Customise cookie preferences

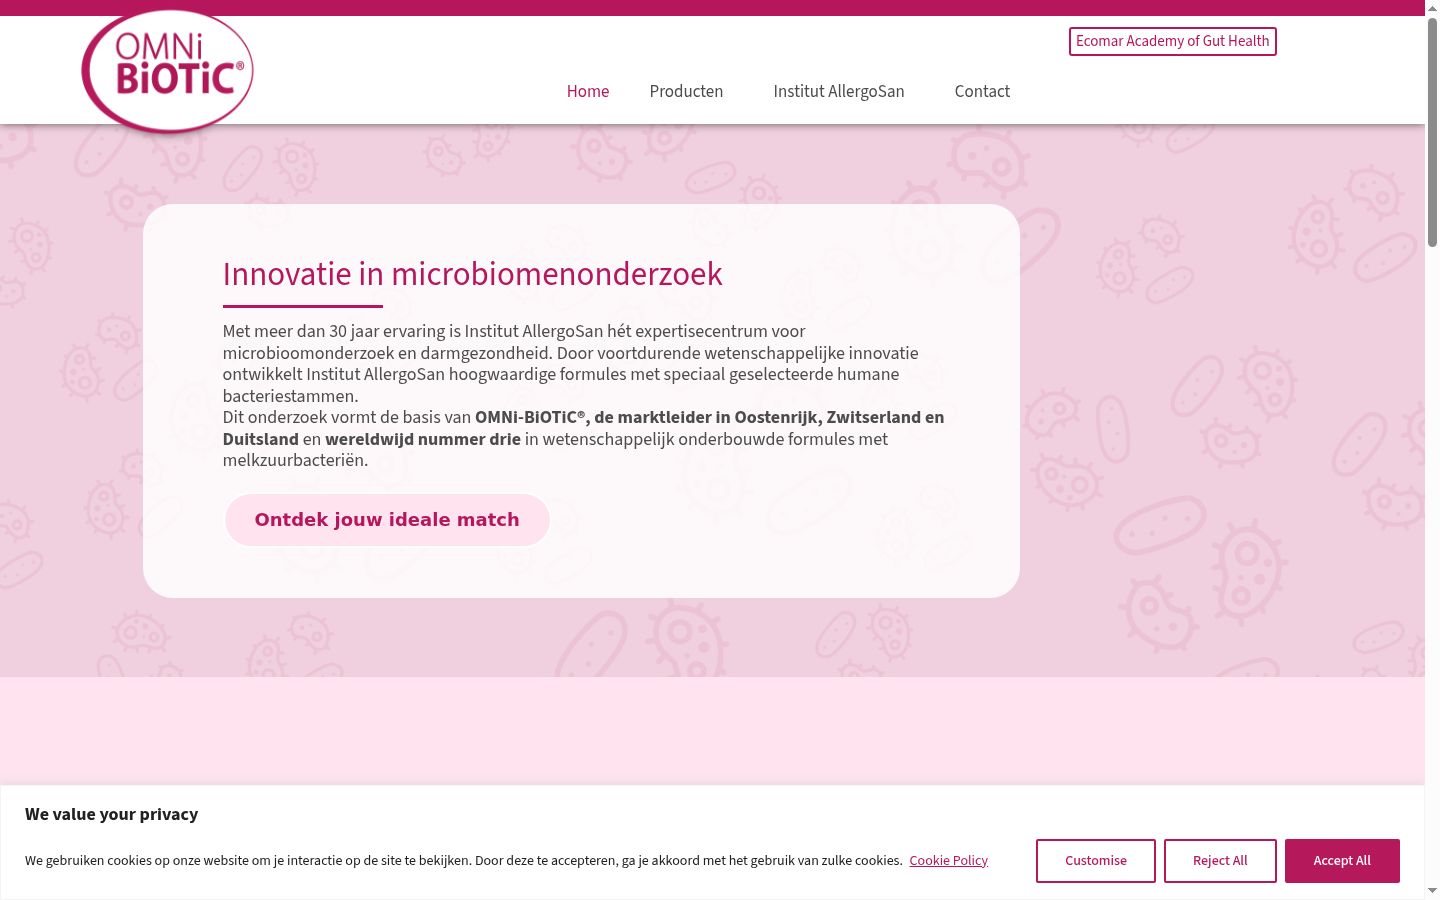1096,861
